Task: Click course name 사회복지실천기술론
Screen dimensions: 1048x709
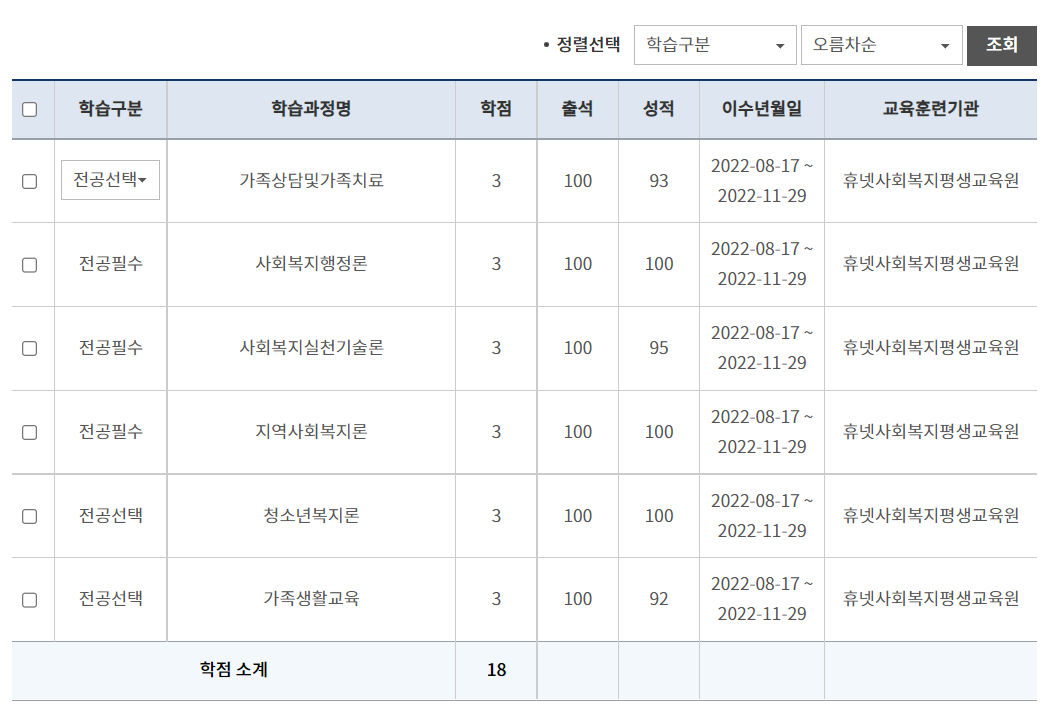Action: (x=311, y=347)
